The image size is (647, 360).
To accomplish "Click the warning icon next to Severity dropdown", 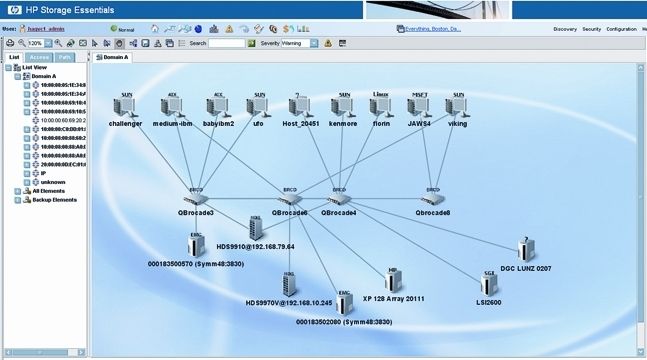I will tap(328, 43).
